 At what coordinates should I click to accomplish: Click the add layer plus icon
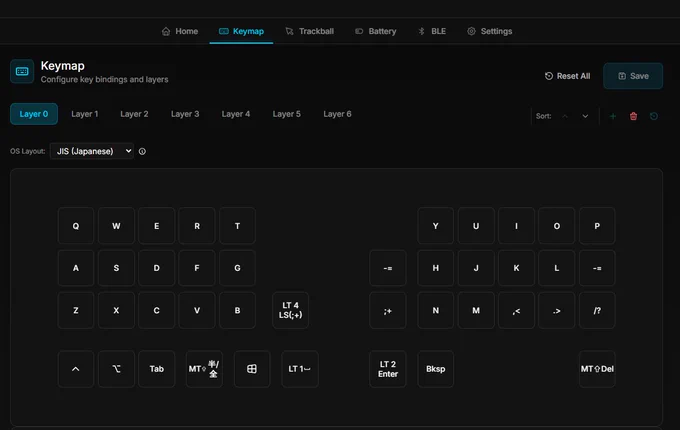[612, 116]
